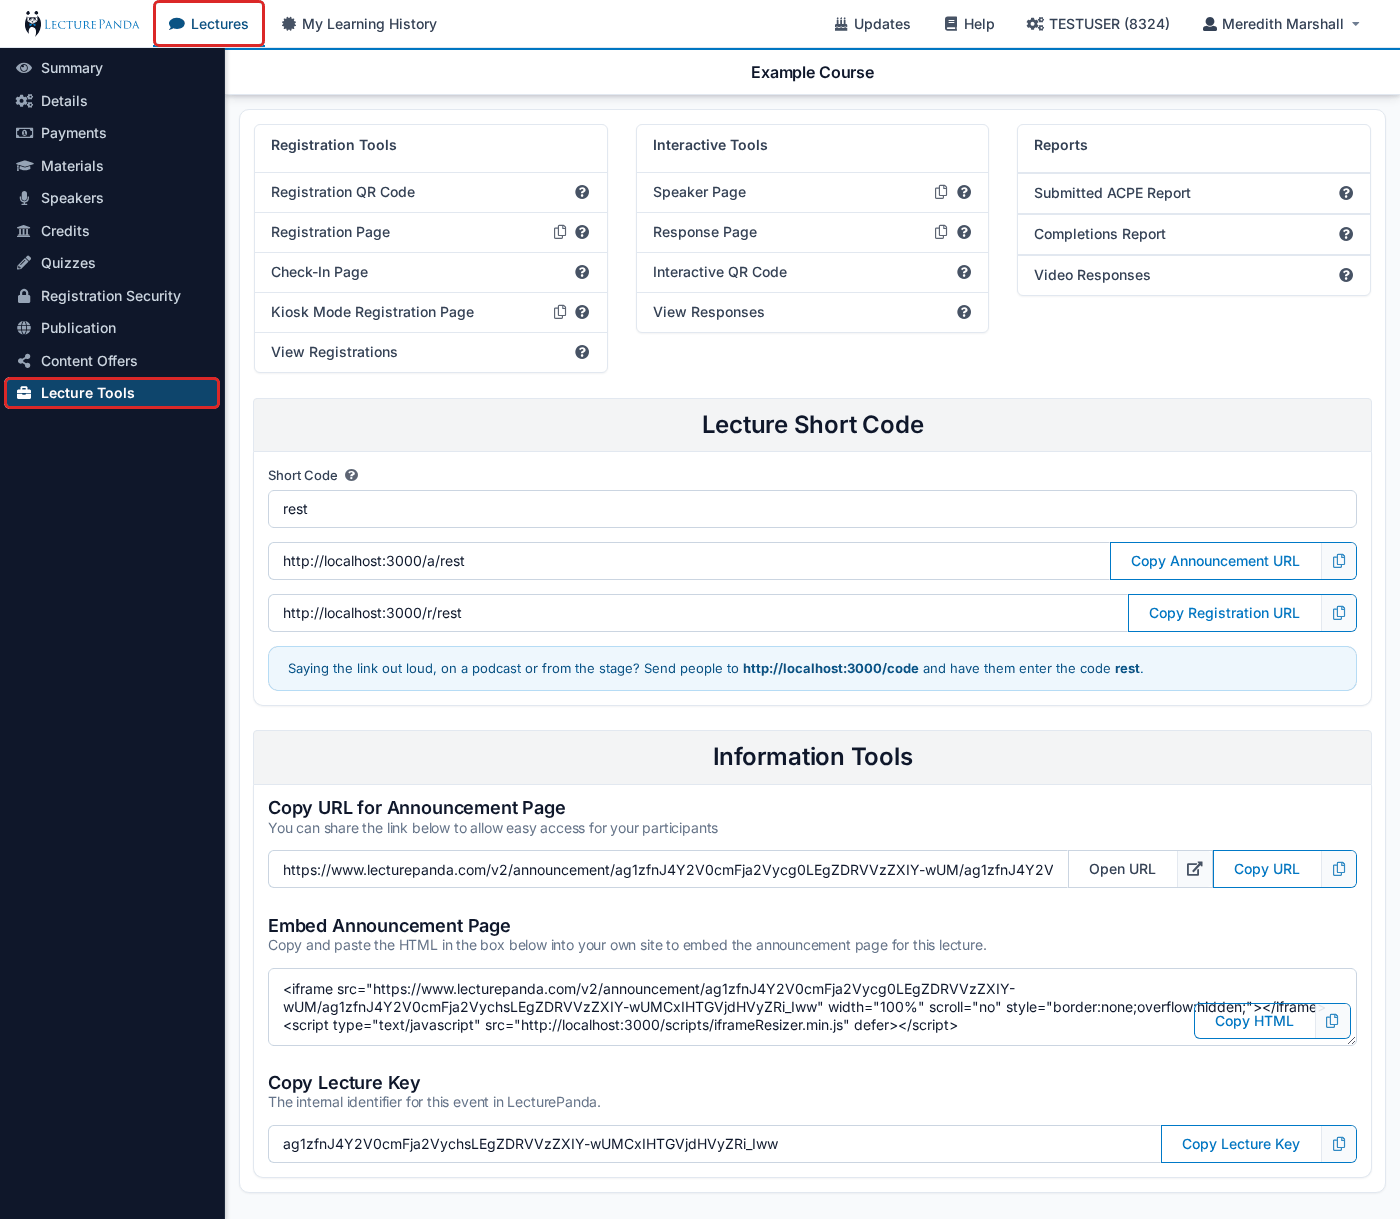
Task: Open help for Speaker Page
Action: click(964, 192)
